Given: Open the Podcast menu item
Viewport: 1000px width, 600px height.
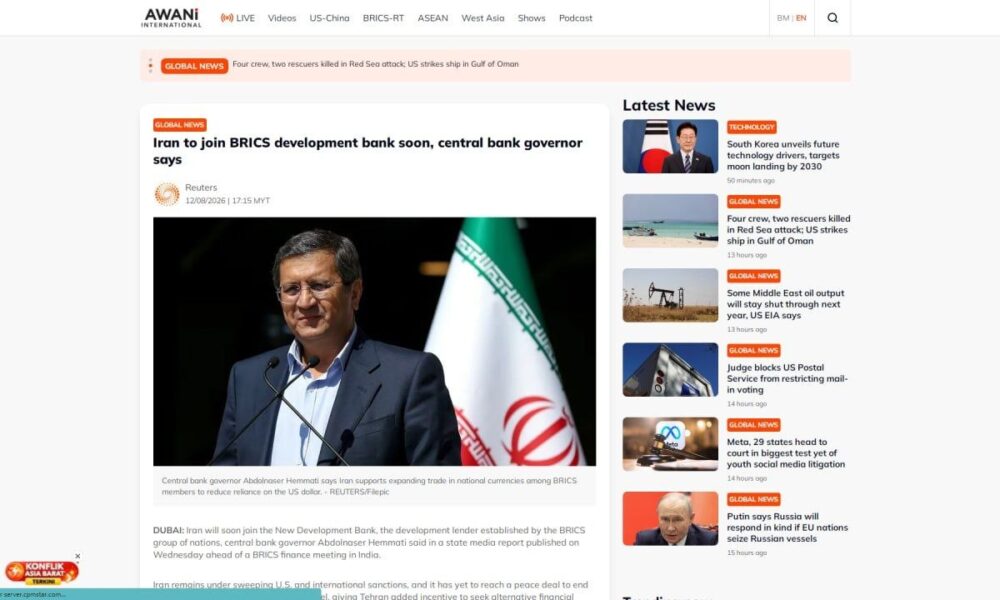Looking at the screenshot, I should coord(575,18).
